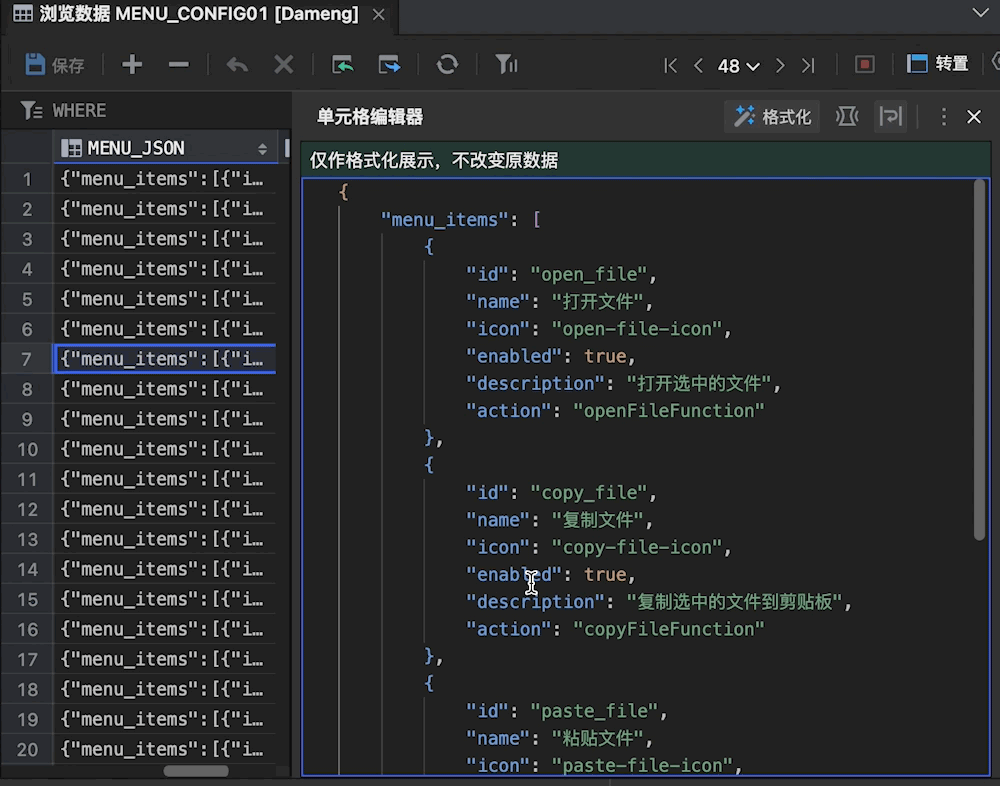This screenshot has height=786, width=1000.
Task: Open cell editor more options menu
Action: pyautogui.click(x=943, y=117)
